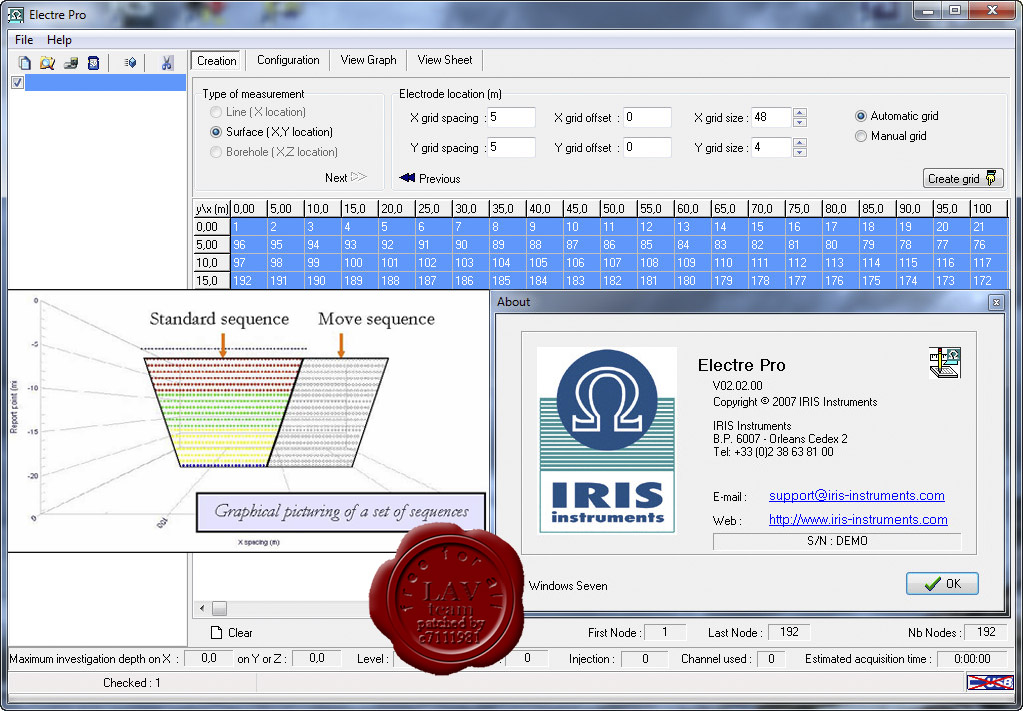
Task: Click the Previous label
Action: [x=439, y=179]
